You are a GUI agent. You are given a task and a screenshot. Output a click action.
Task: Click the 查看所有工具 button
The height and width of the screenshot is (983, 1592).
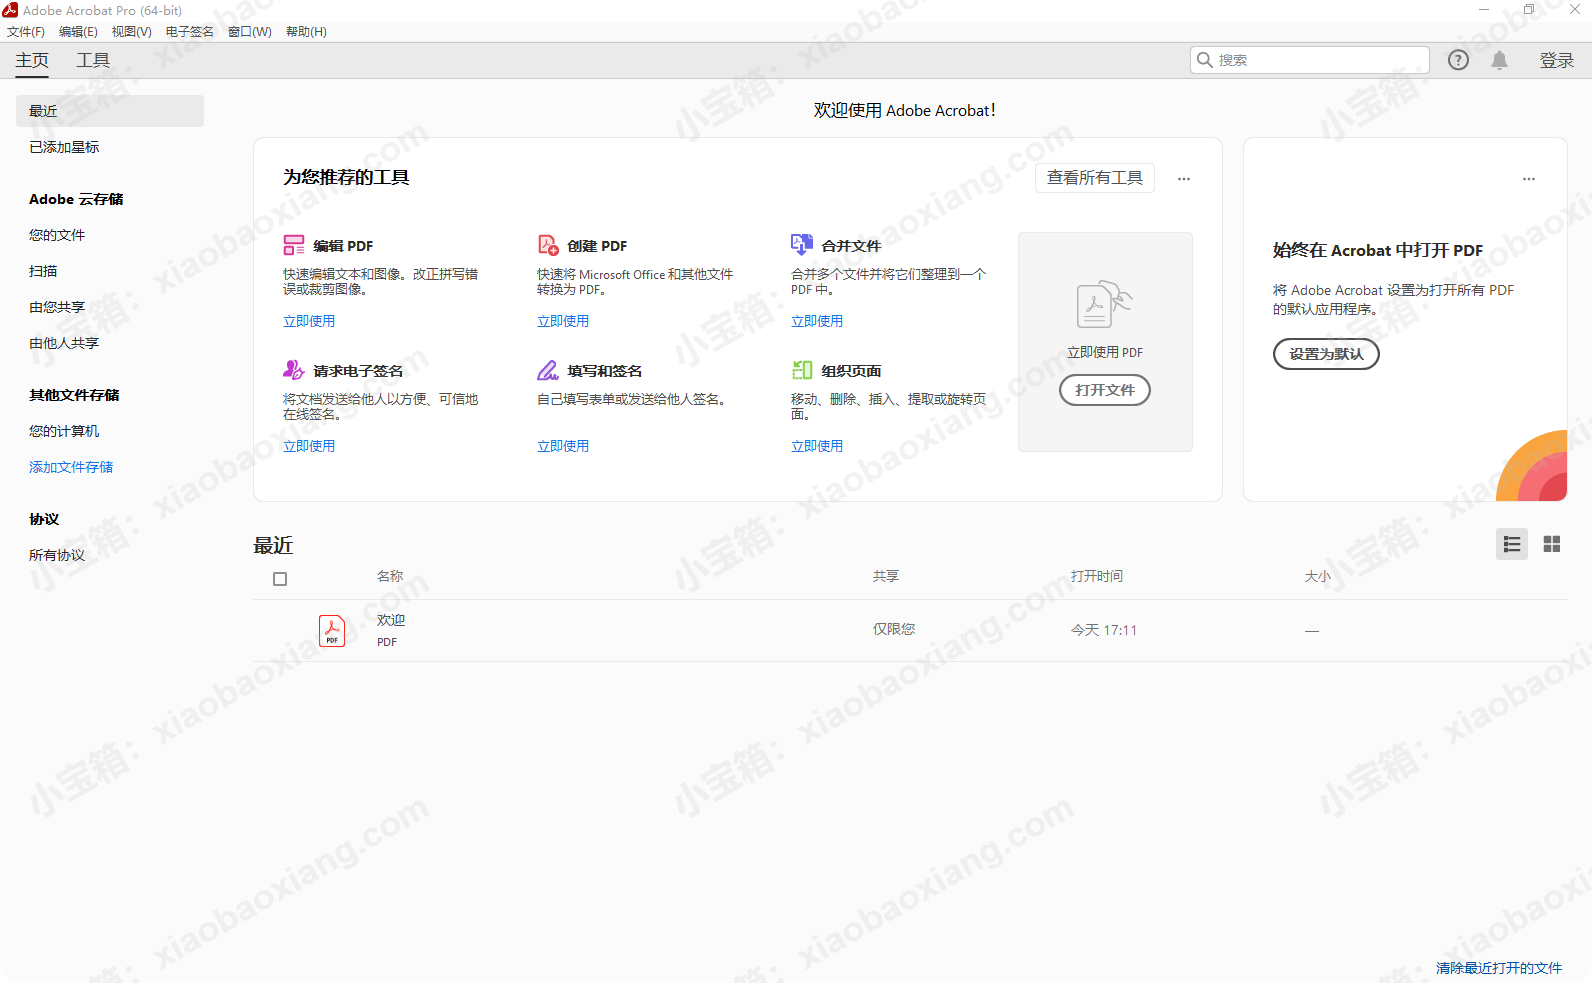point(1094,178)
